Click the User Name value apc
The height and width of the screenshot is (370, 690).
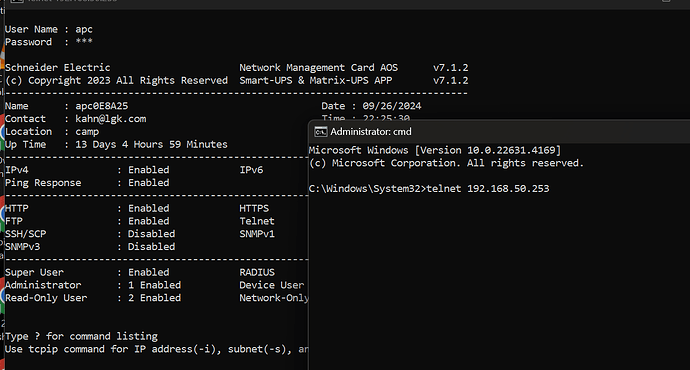click(x=84, y=29)
